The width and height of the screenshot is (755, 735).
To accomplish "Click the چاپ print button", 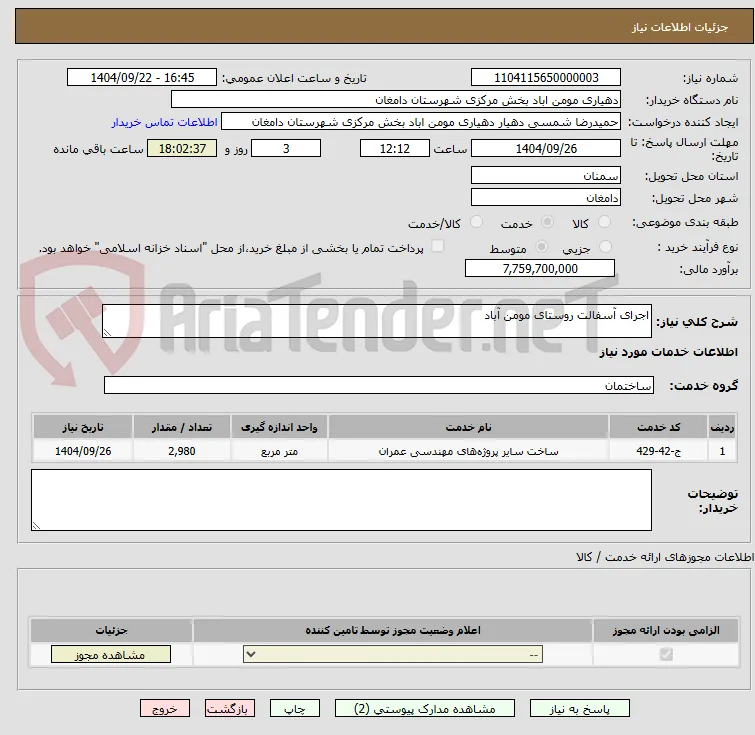I will click(295, 709).
